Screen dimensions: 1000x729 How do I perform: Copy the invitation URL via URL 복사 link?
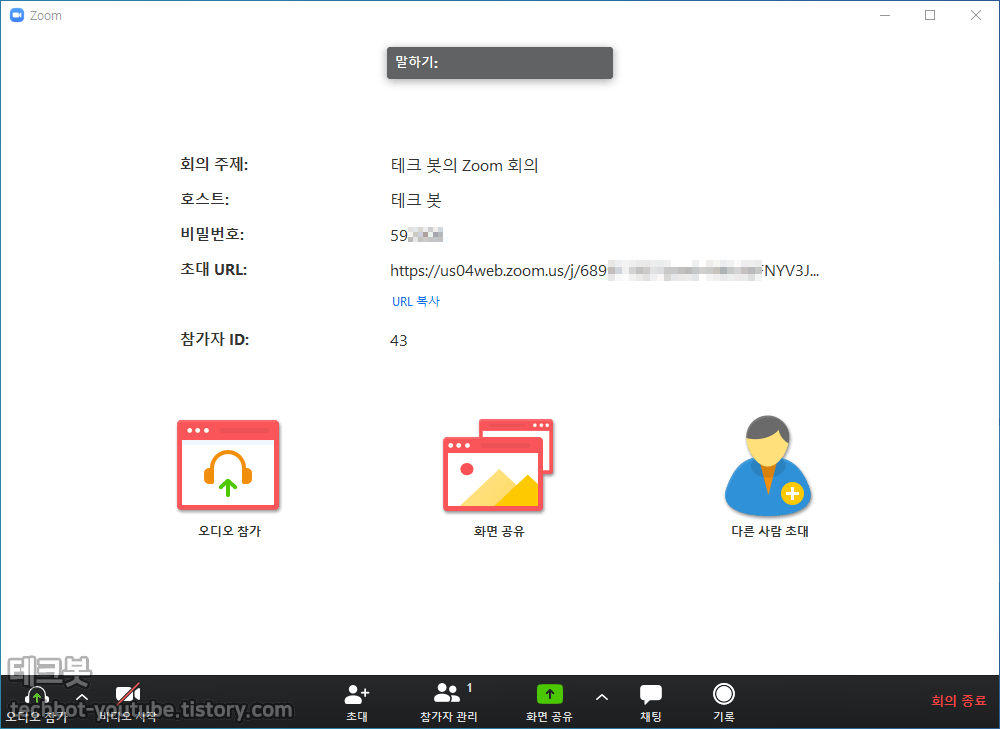coord(416,302)
